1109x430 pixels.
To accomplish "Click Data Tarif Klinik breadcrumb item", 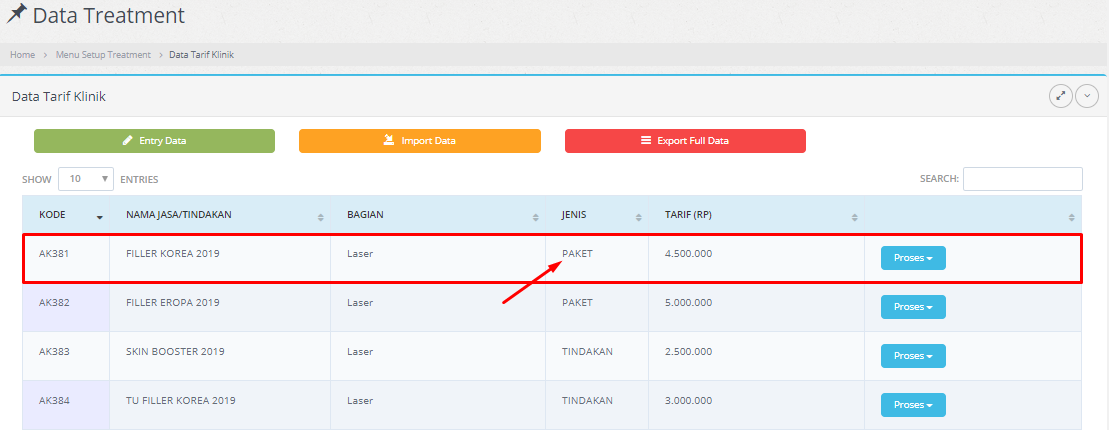I will 202,54.
